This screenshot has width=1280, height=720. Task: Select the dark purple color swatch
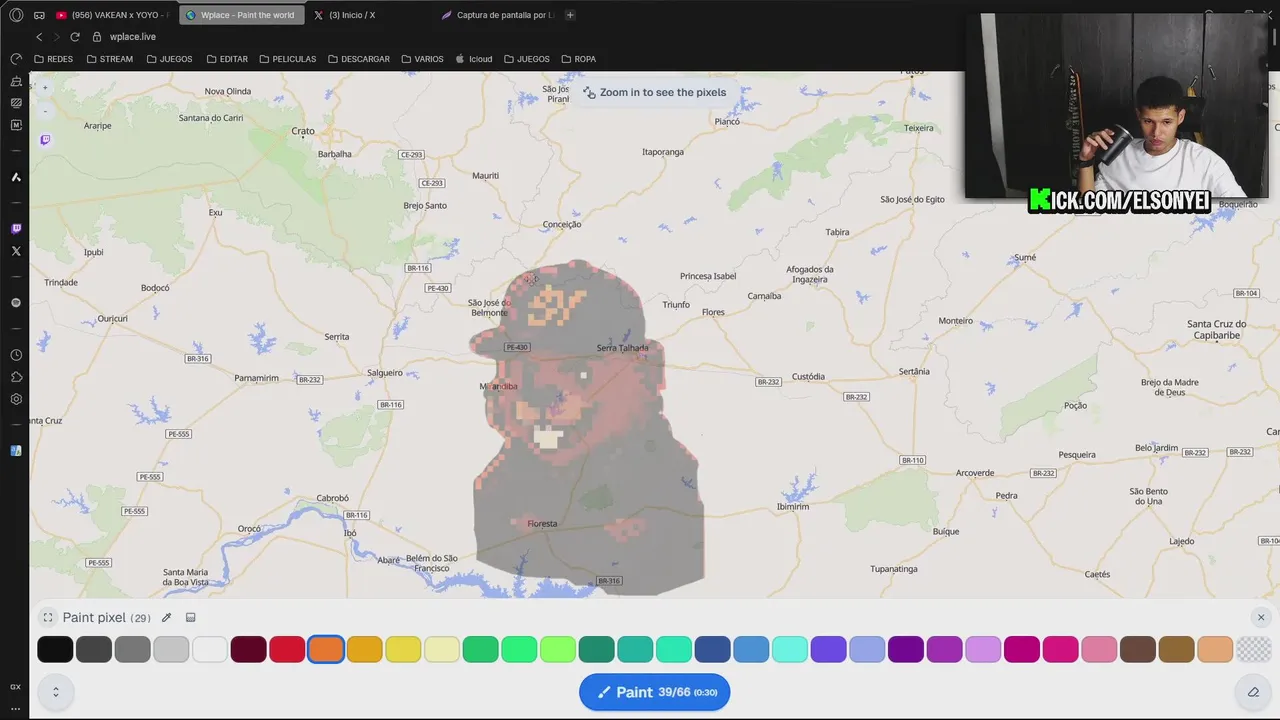pyautogui.click(x=906, y=649)
